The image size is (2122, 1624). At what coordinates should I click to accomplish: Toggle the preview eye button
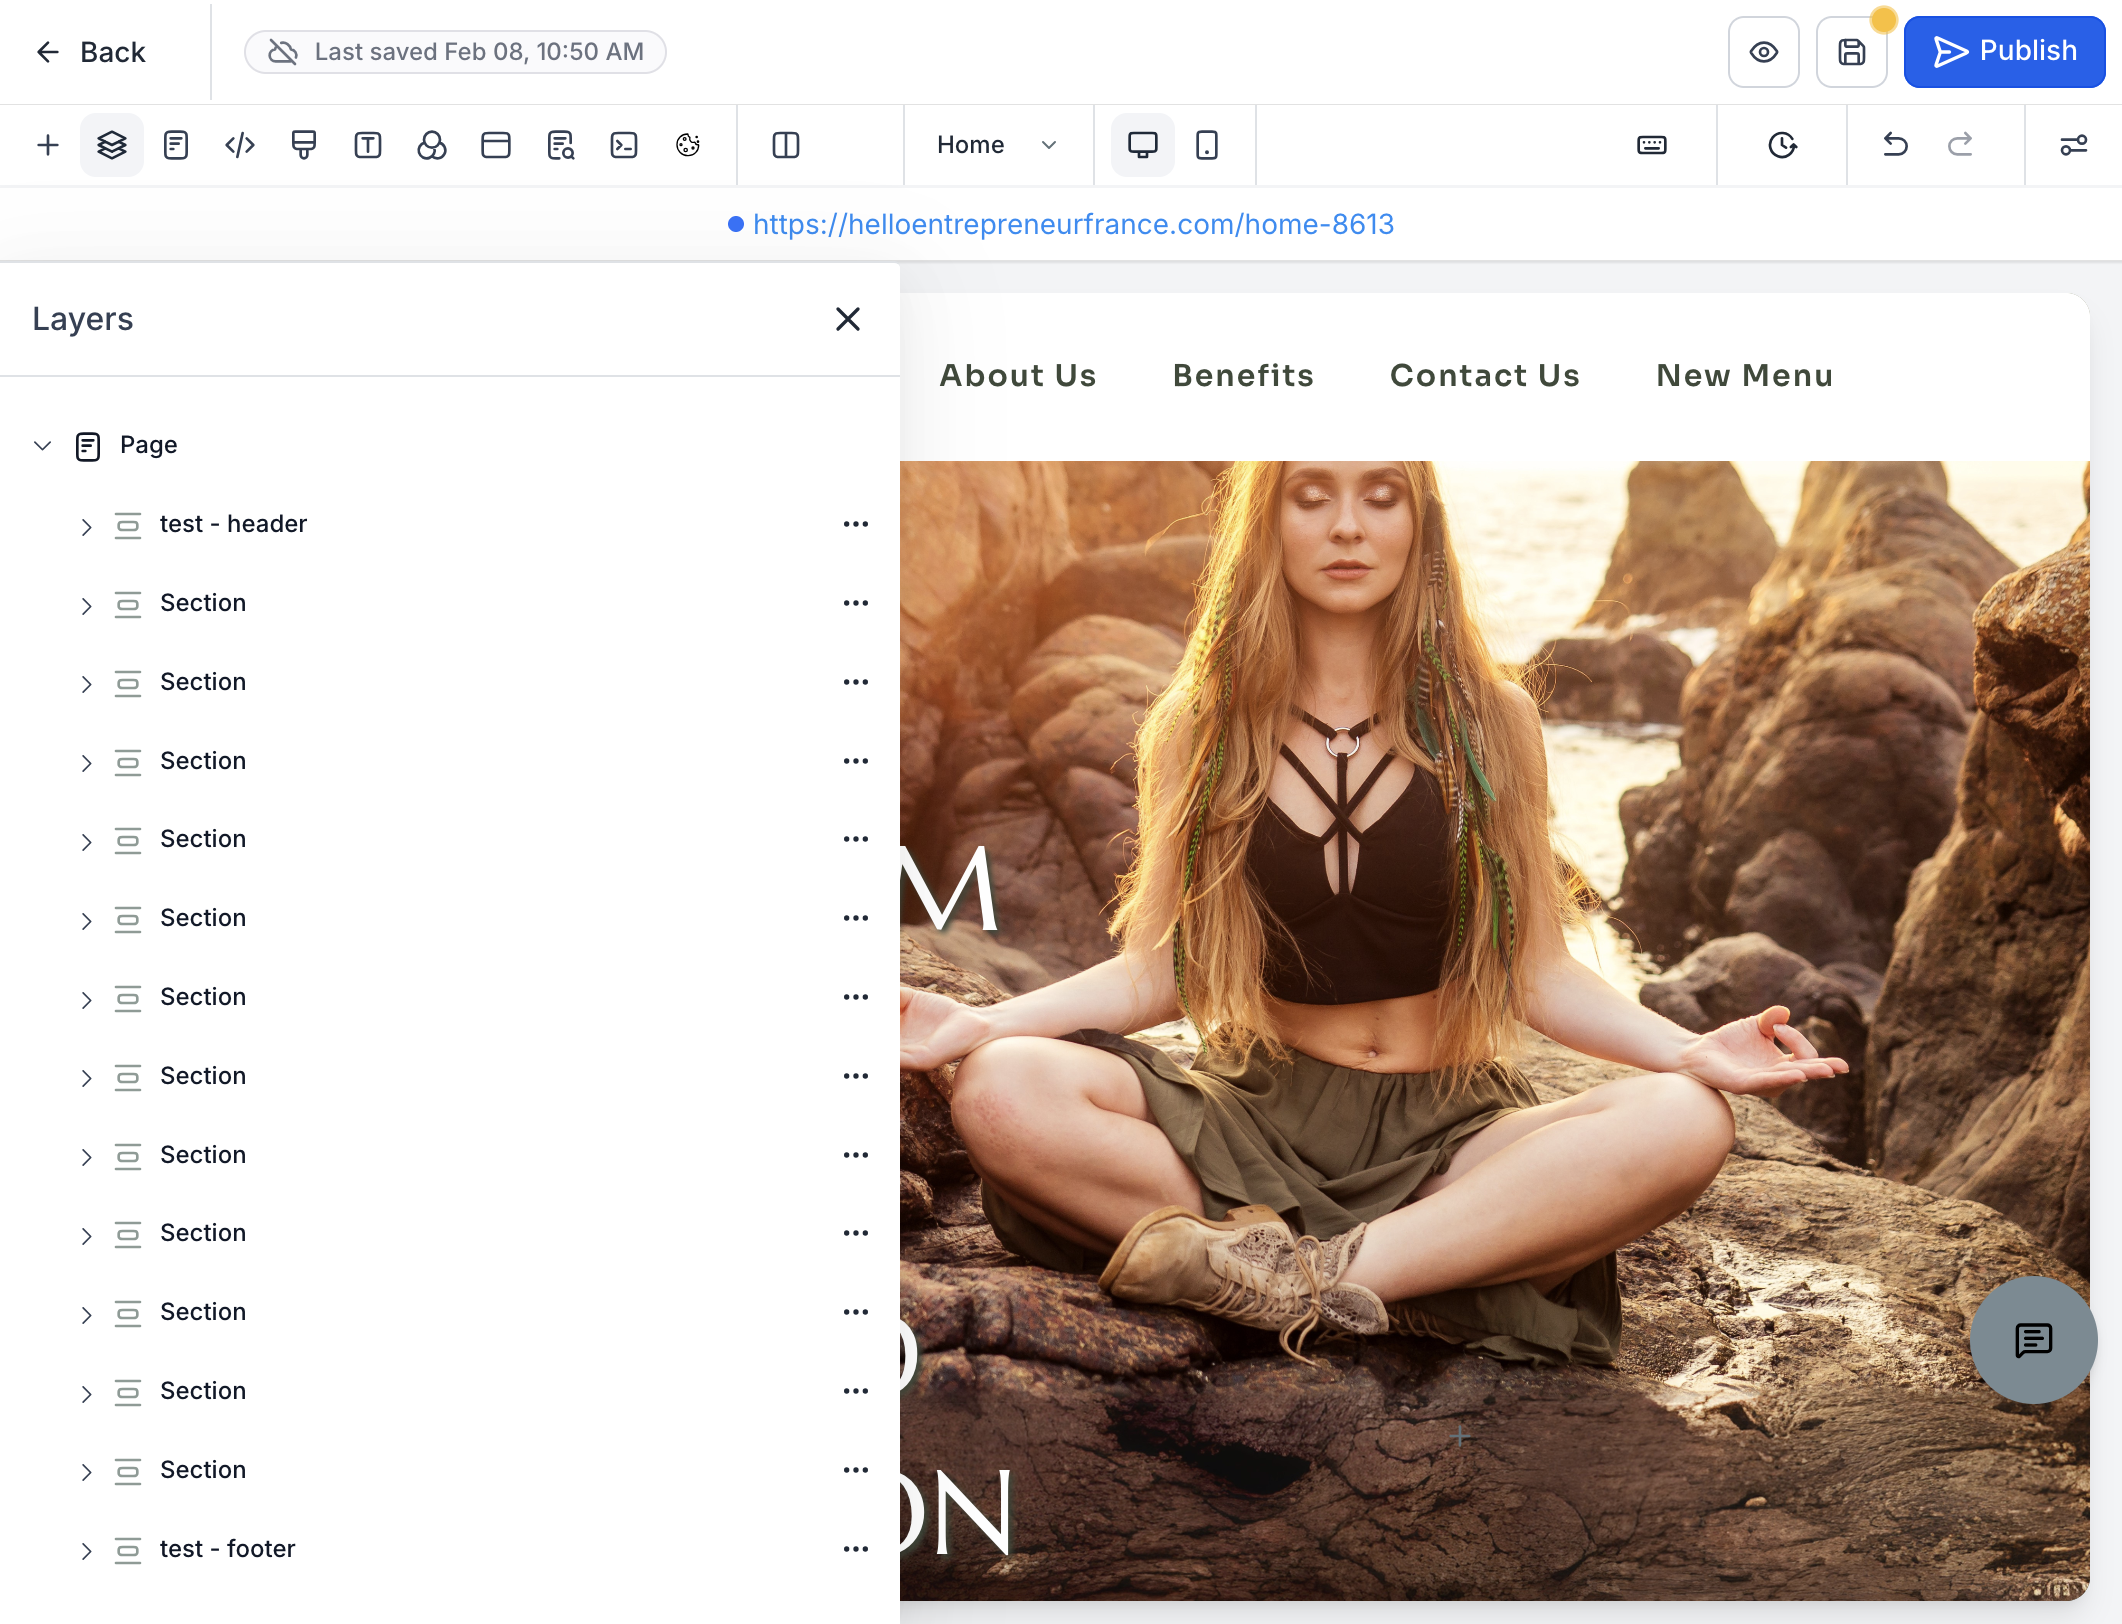point(1764,52)
